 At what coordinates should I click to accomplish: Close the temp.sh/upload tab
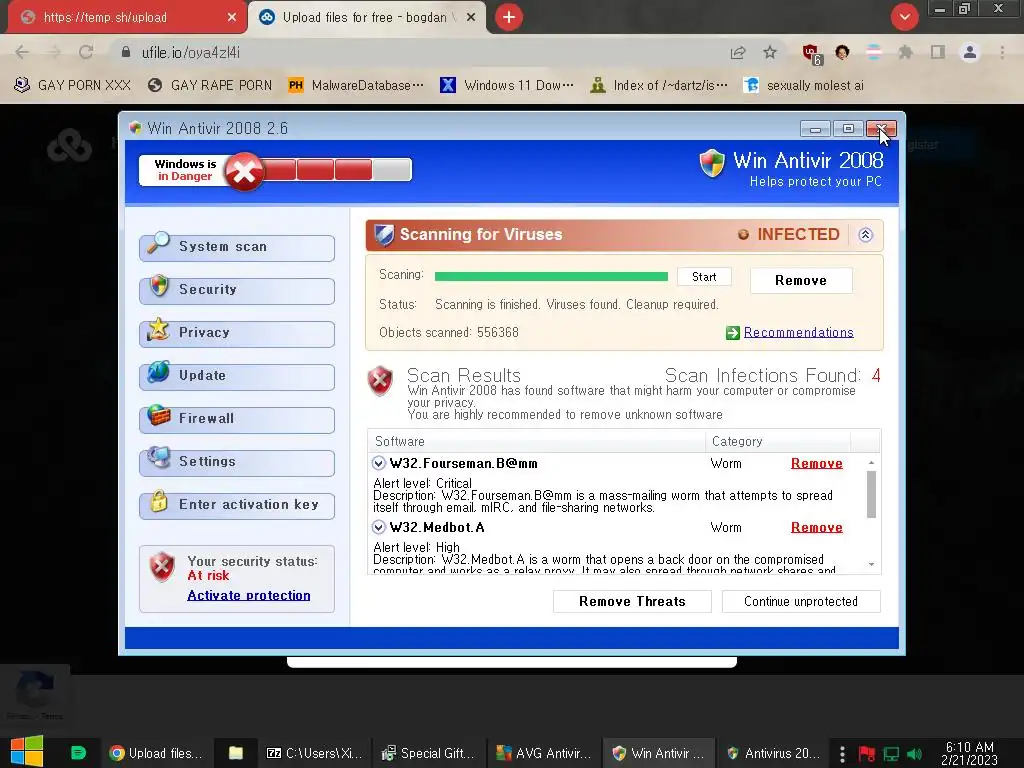point(232,18)
